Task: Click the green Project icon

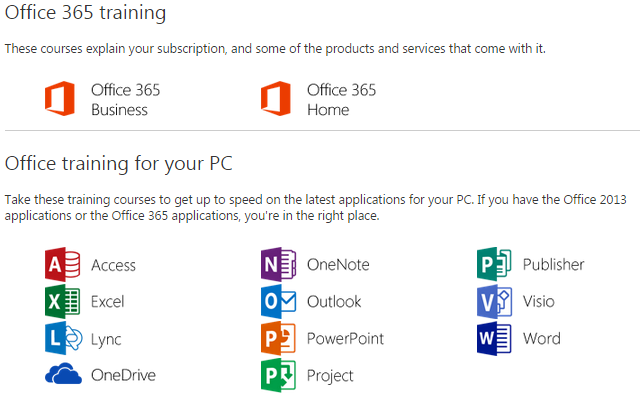Action: tap(278, 375)
